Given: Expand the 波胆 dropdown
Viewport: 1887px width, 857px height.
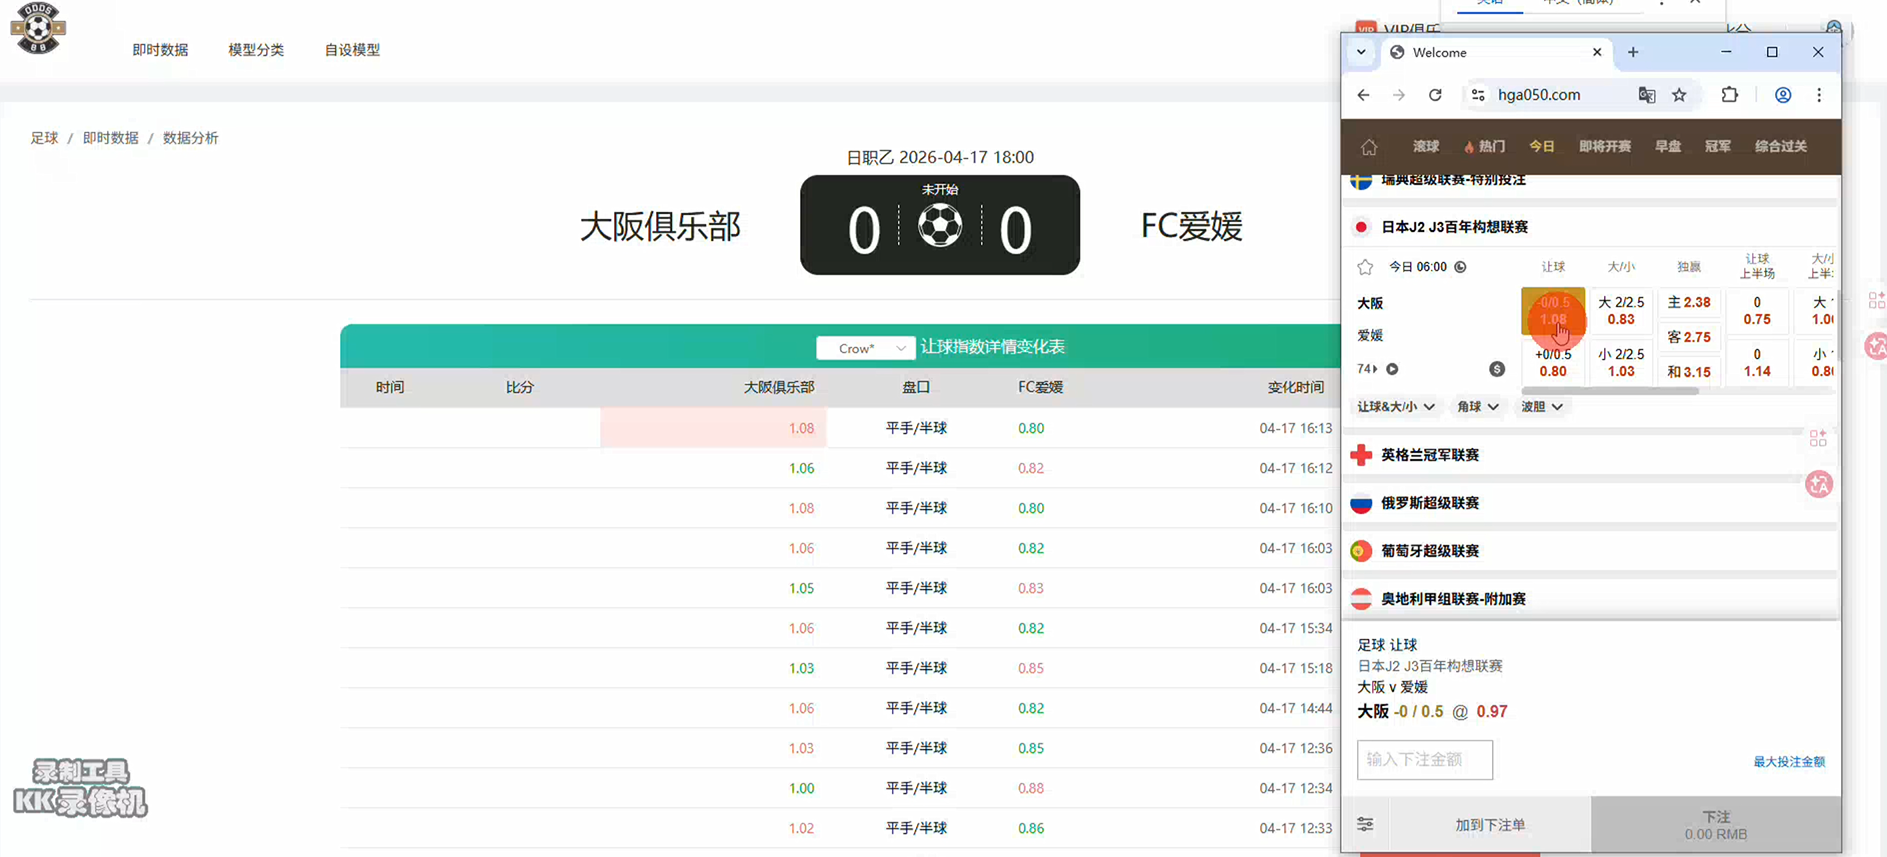Looking at the screenshot, I should [x=1542, y=407].
